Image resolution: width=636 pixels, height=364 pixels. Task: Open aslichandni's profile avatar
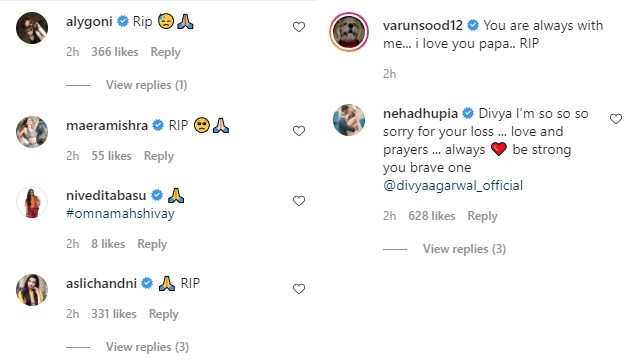tap(32, 290)
